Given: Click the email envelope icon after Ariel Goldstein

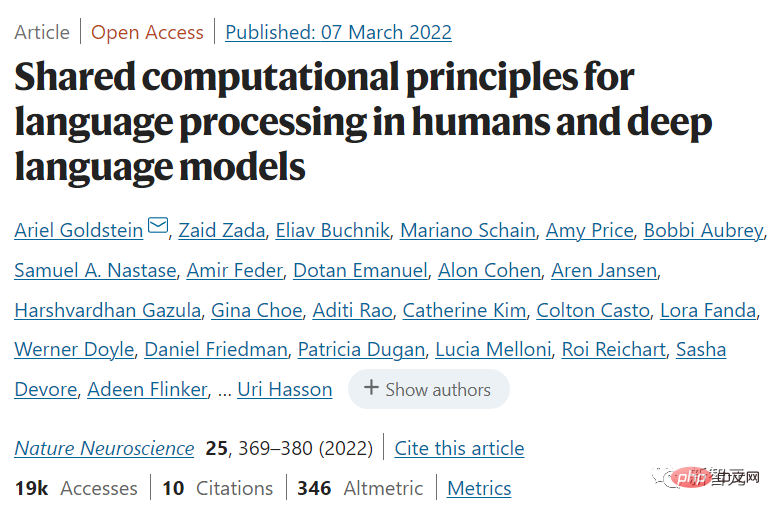Looking at the screenshot, I should click(x=158, y=226).
